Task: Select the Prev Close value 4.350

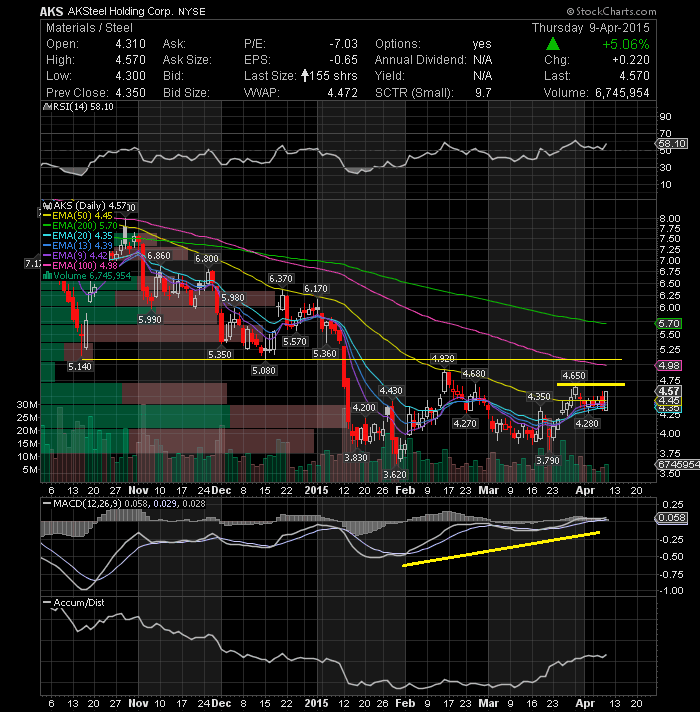Action: pyautogui.click(x=130, y=92)
